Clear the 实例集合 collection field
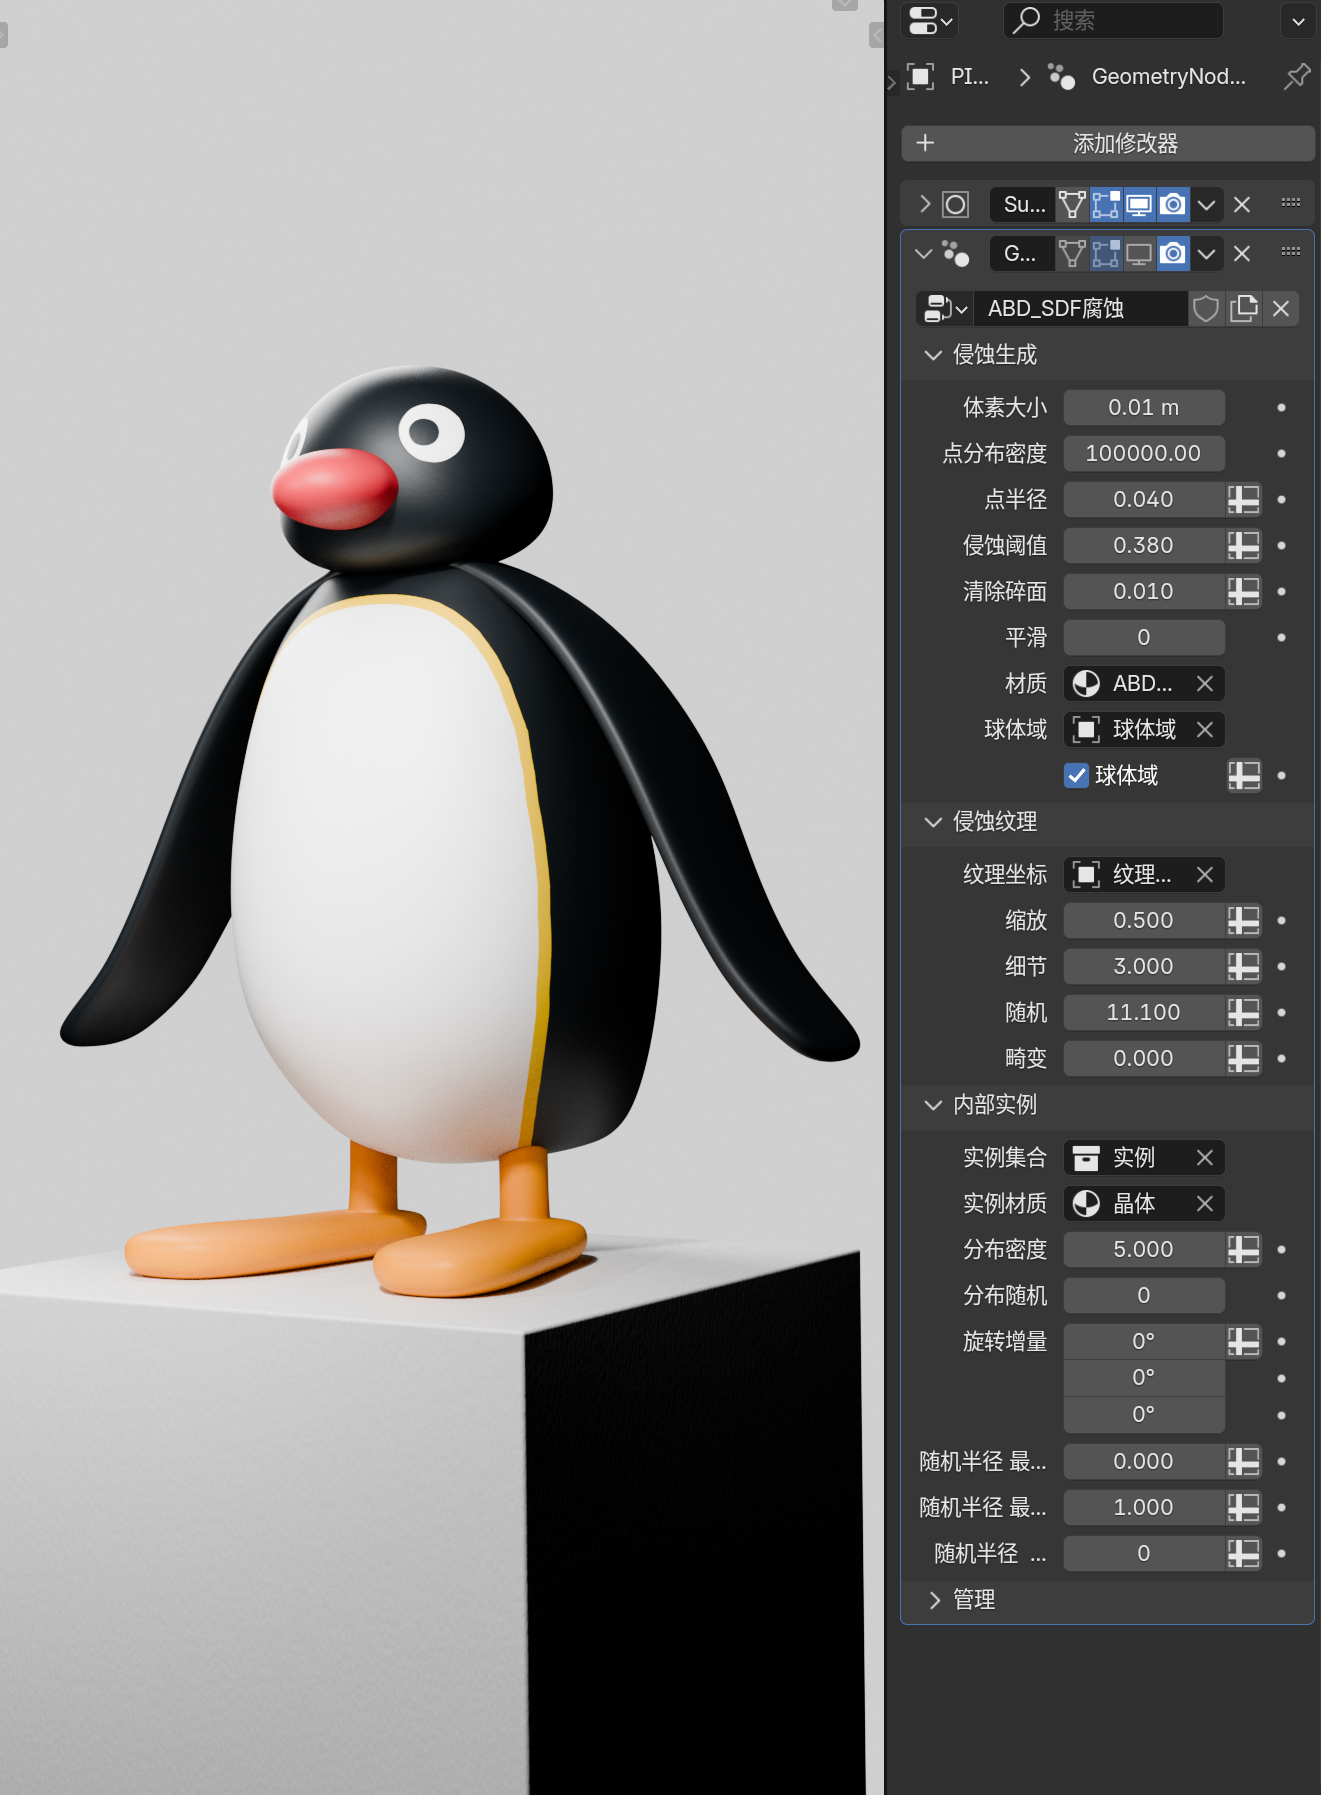This screenshot has height=1795, width=1321. (1205, 1158)
